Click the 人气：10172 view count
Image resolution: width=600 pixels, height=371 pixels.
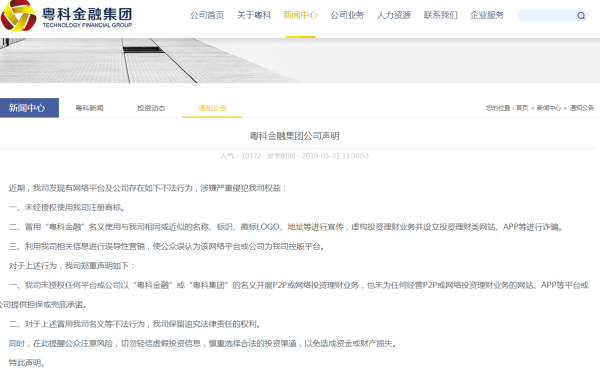241,156
